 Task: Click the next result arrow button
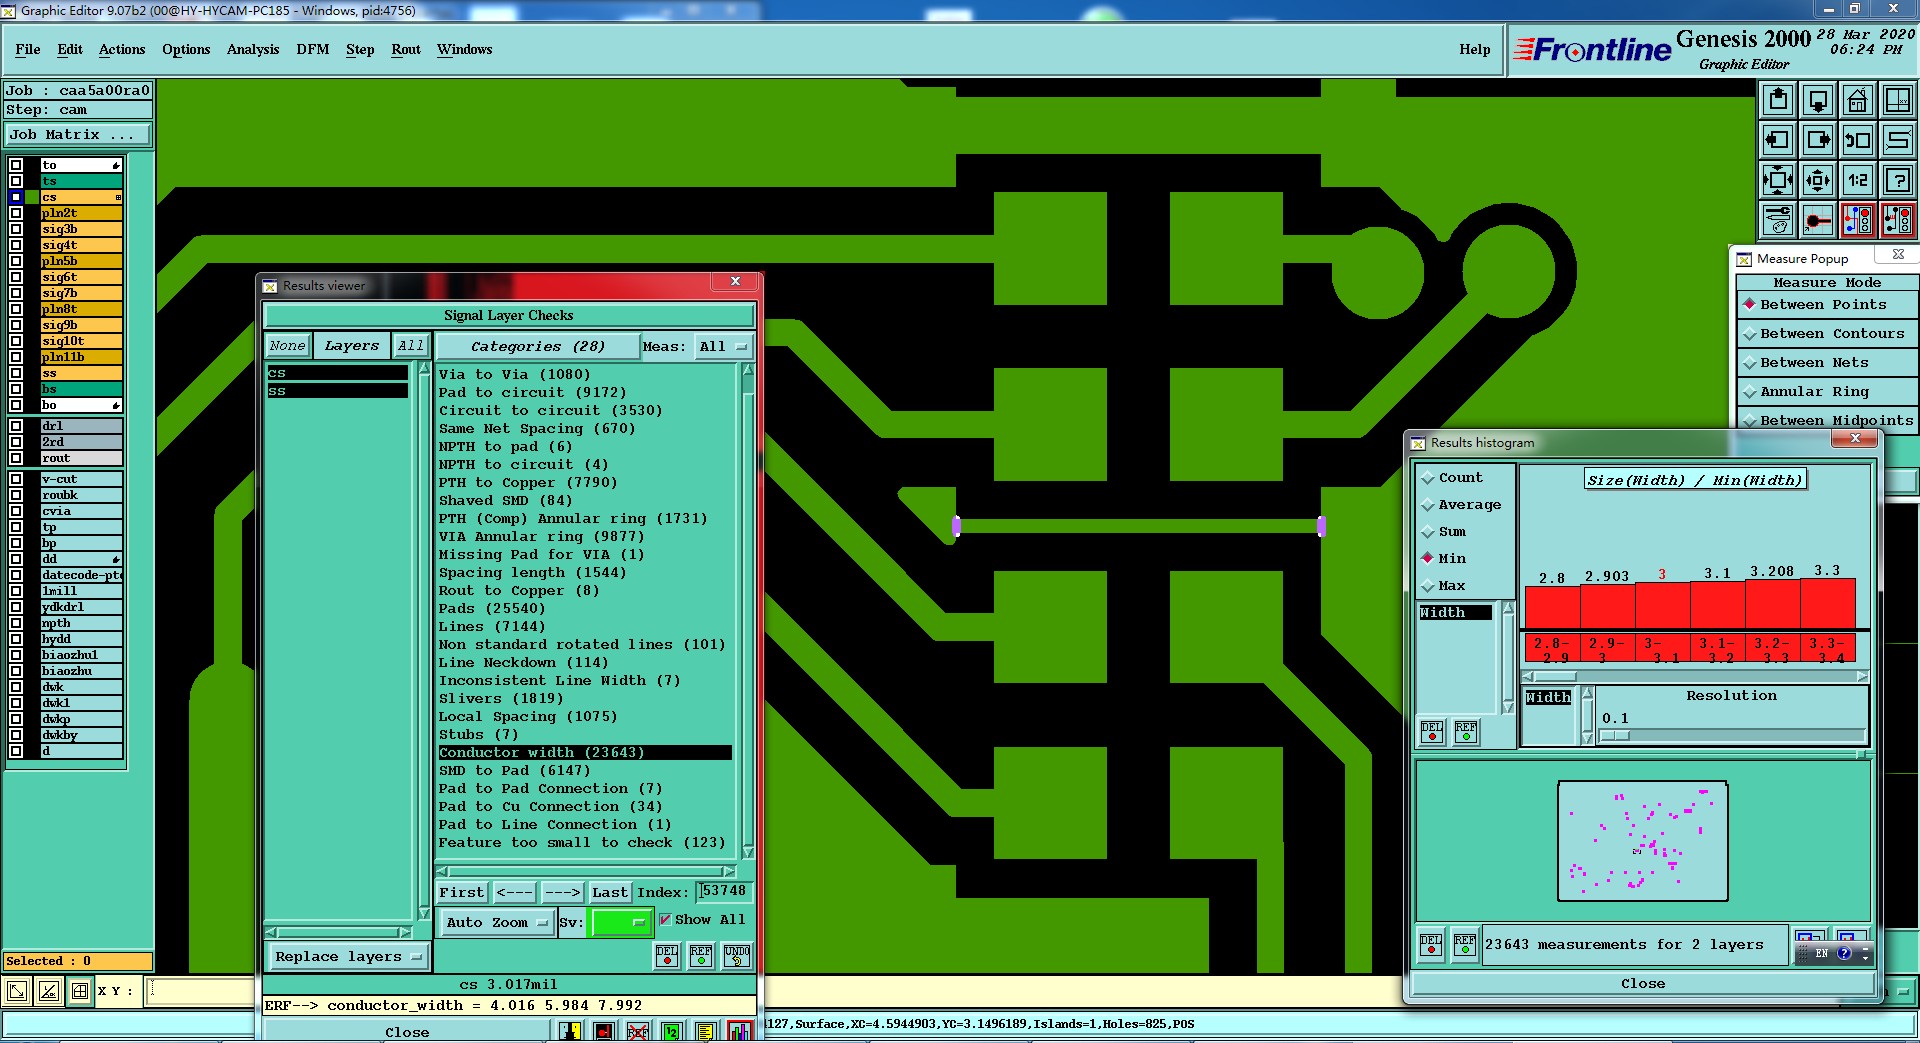coord(563,892)
